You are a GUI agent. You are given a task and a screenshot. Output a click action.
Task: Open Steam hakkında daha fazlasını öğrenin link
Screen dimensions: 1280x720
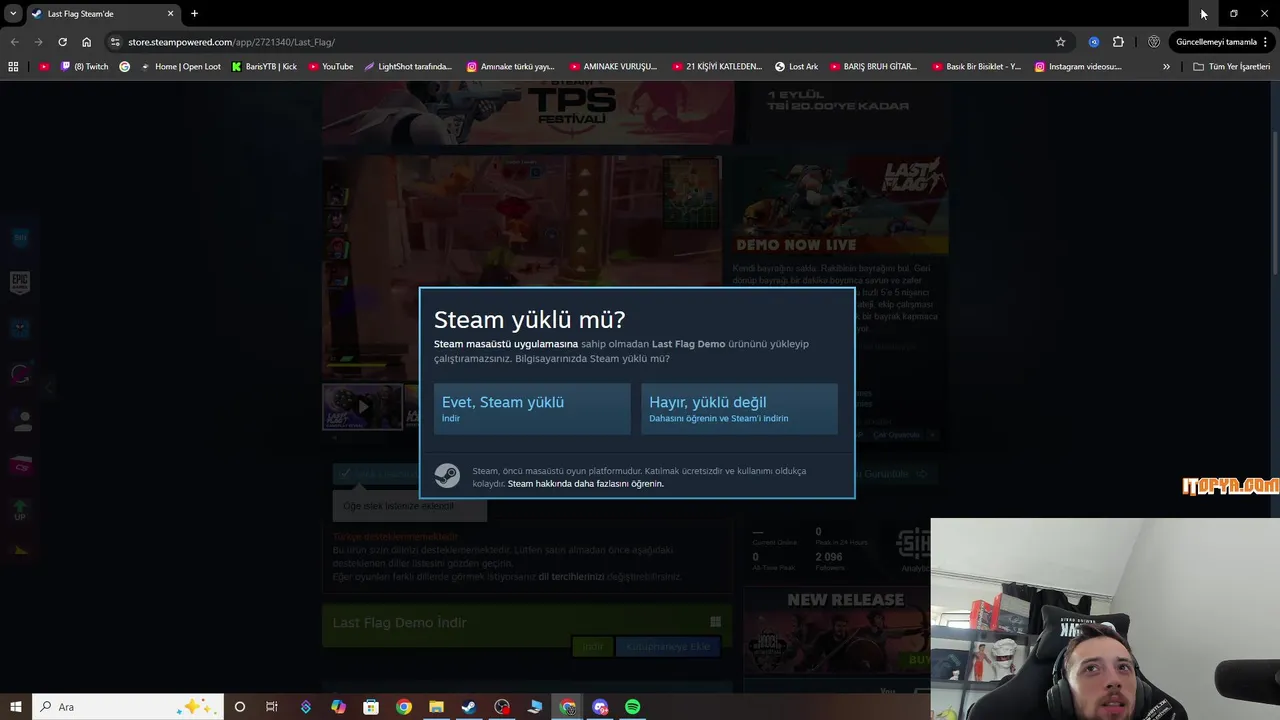(x=585, y=484)
